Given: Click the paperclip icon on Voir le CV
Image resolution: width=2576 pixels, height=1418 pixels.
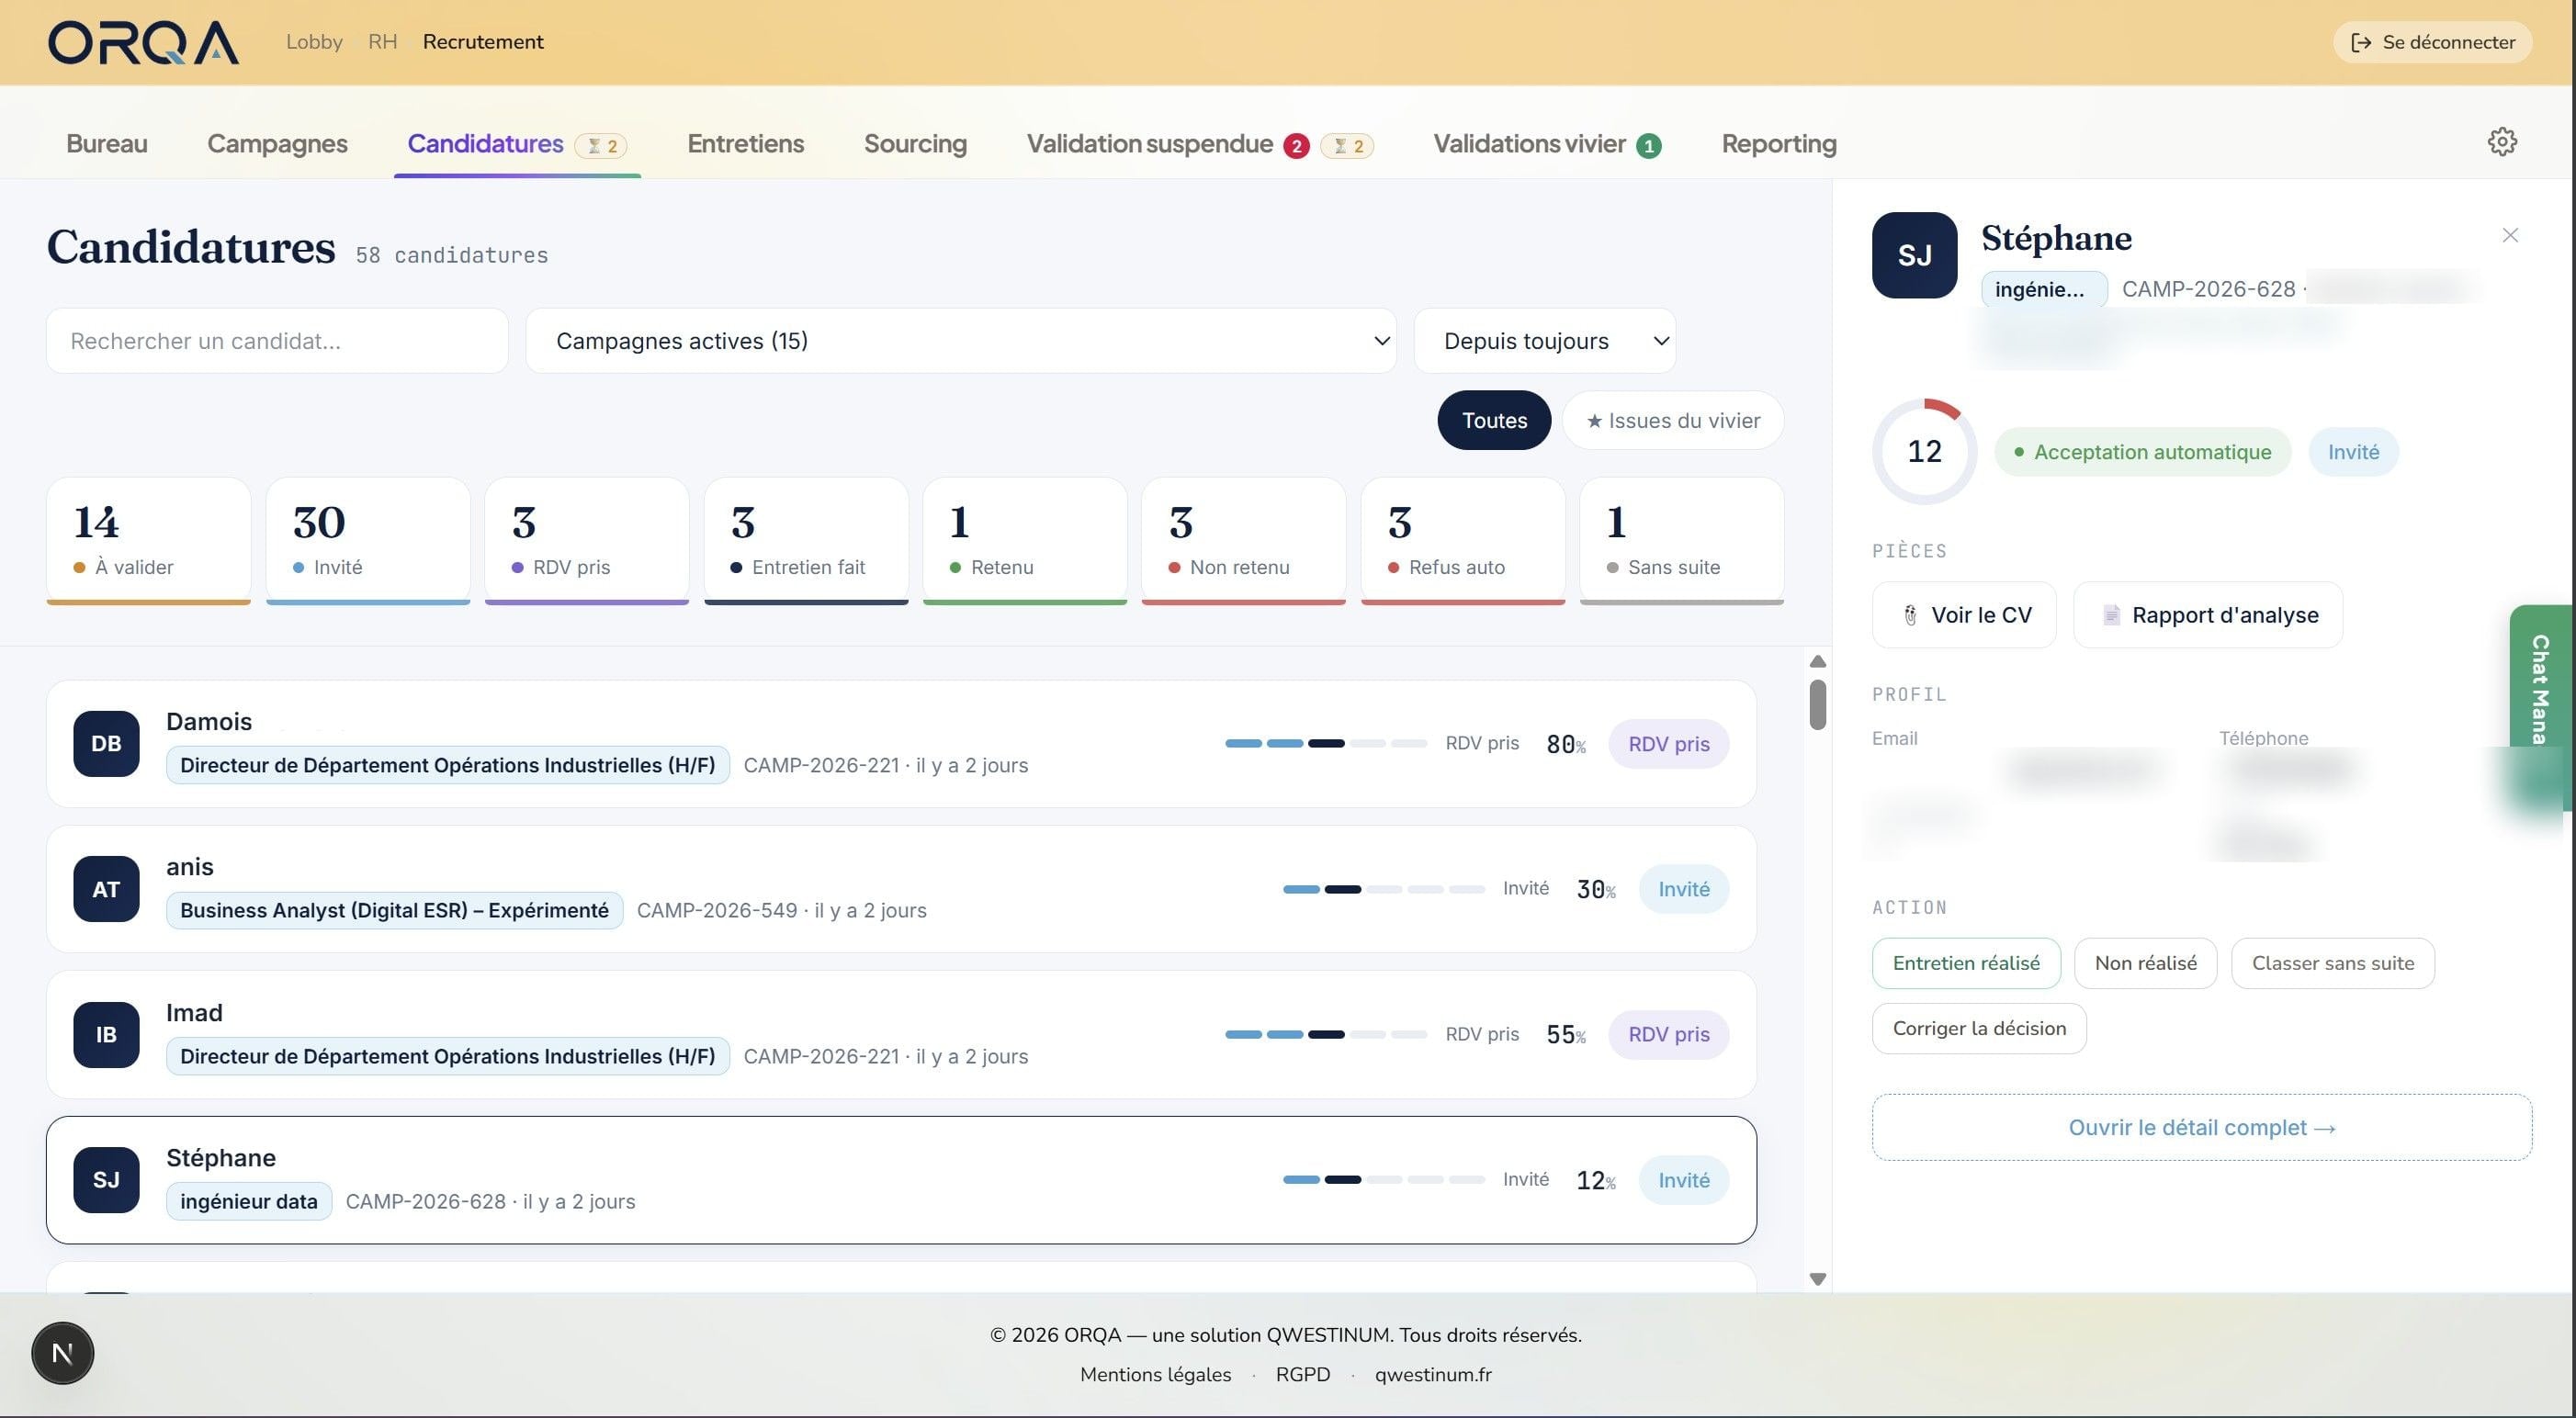Looking at the screenshot, I should (1910, 615).
